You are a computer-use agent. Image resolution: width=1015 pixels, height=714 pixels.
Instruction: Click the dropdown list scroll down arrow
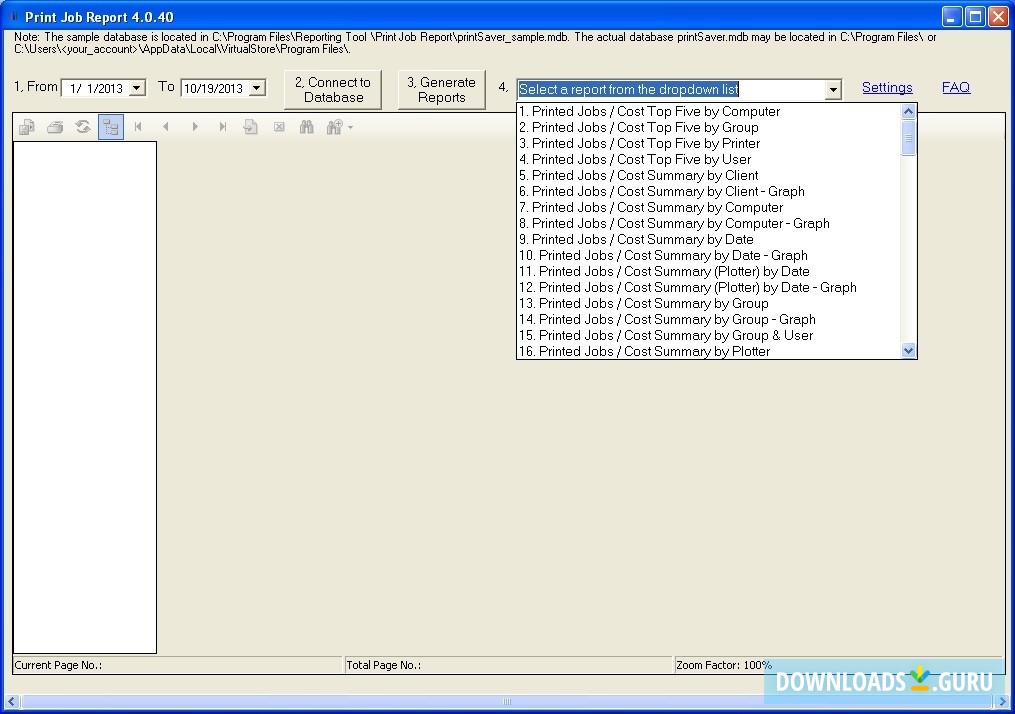click(x=908, y=350)
